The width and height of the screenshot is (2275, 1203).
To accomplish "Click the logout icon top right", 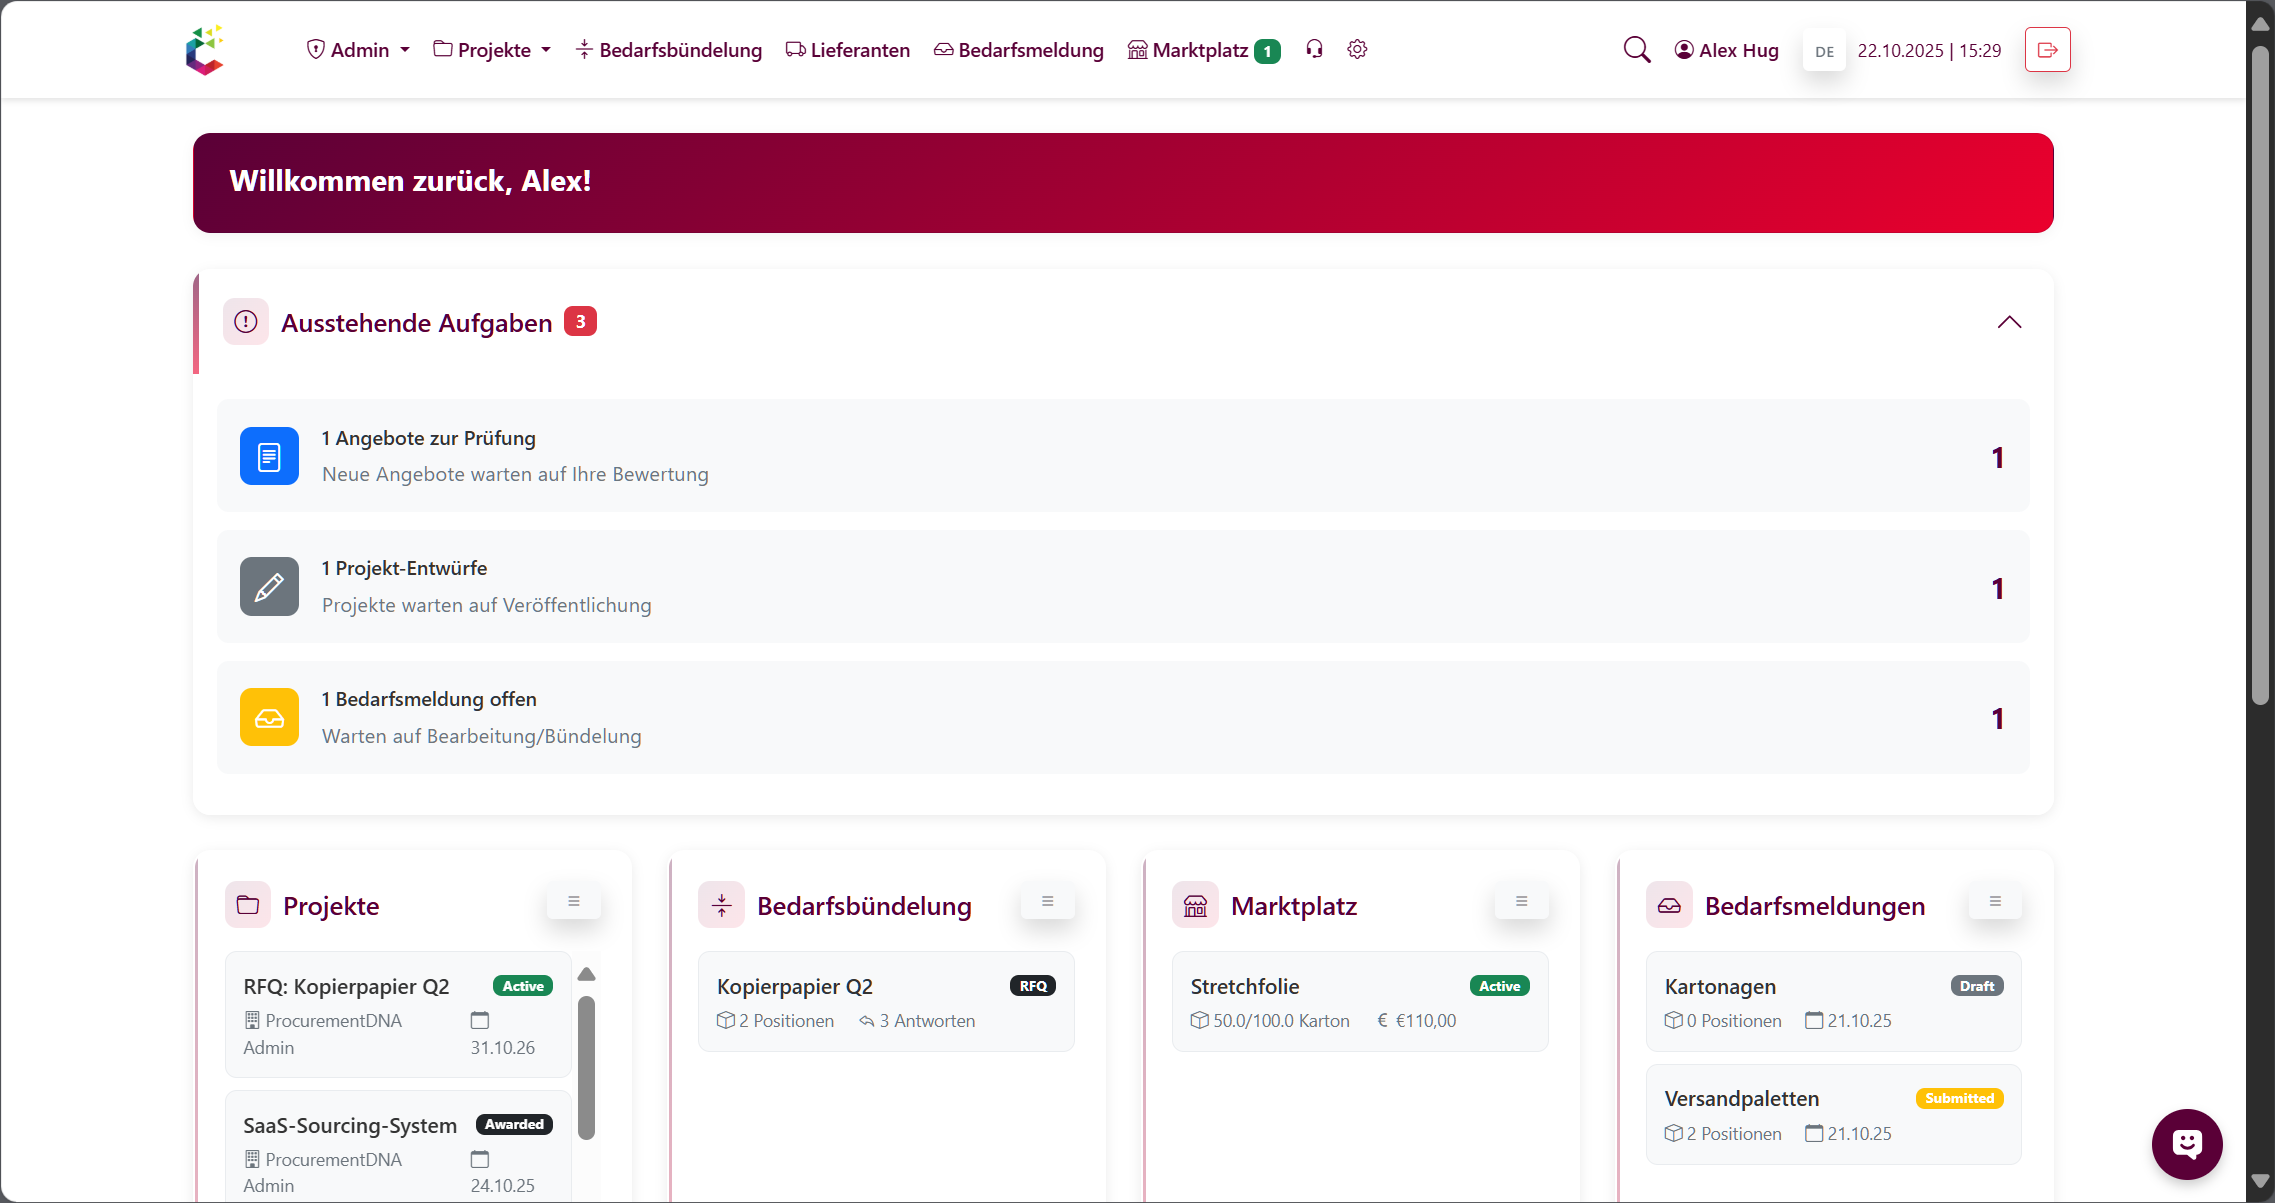I will 2047,49.
